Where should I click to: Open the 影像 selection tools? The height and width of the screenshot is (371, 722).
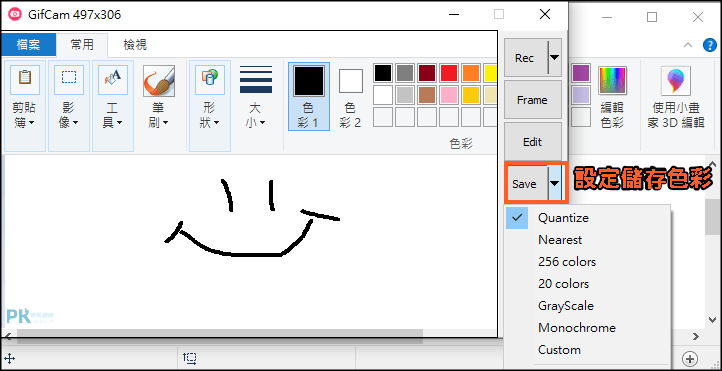[x=69, y=105]
